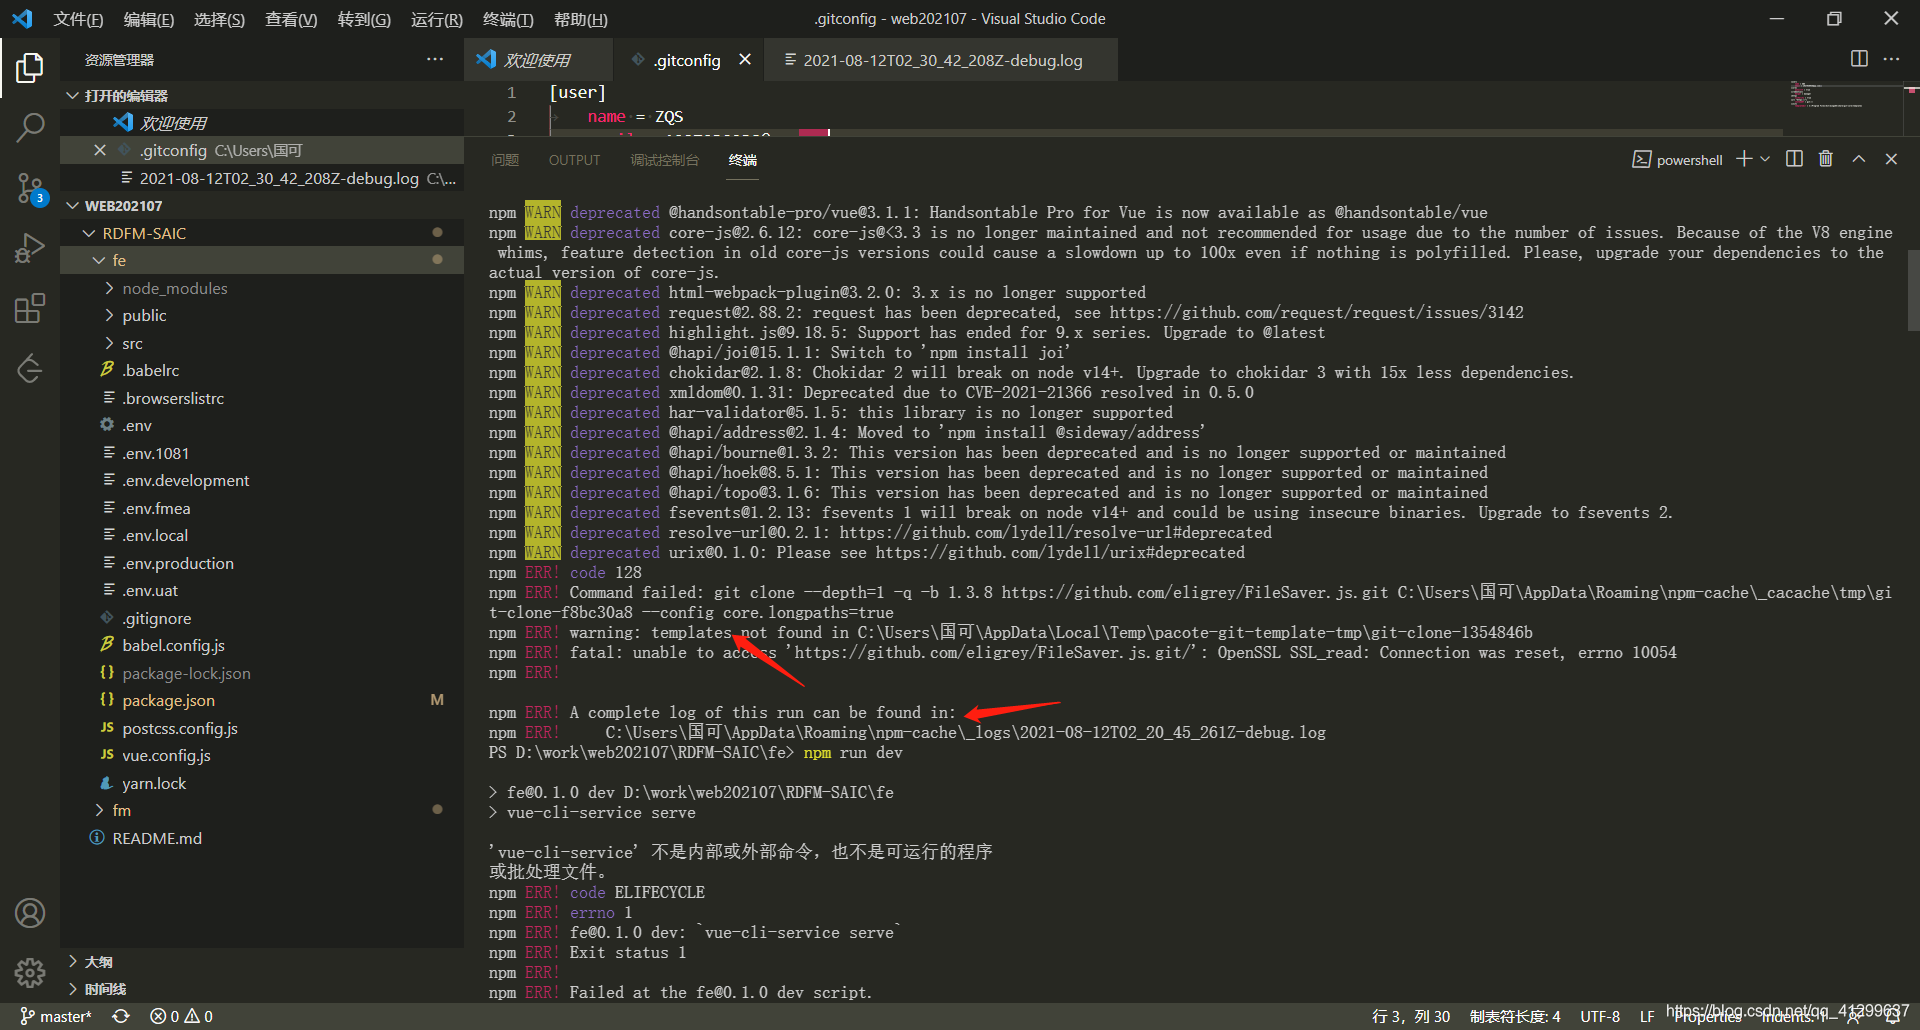
Task: Open the 选择(S) menu
Action: [x=219, y=19]
